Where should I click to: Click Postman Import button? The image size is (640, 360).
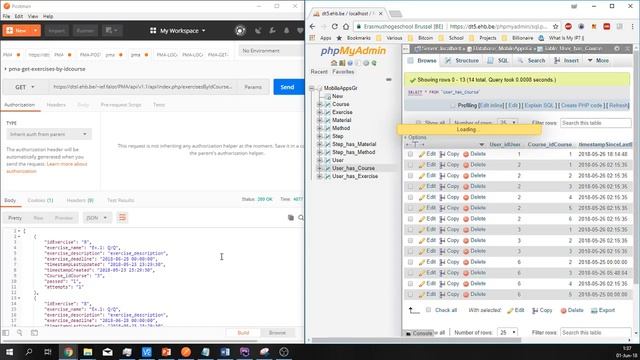(x=56, y=31)
